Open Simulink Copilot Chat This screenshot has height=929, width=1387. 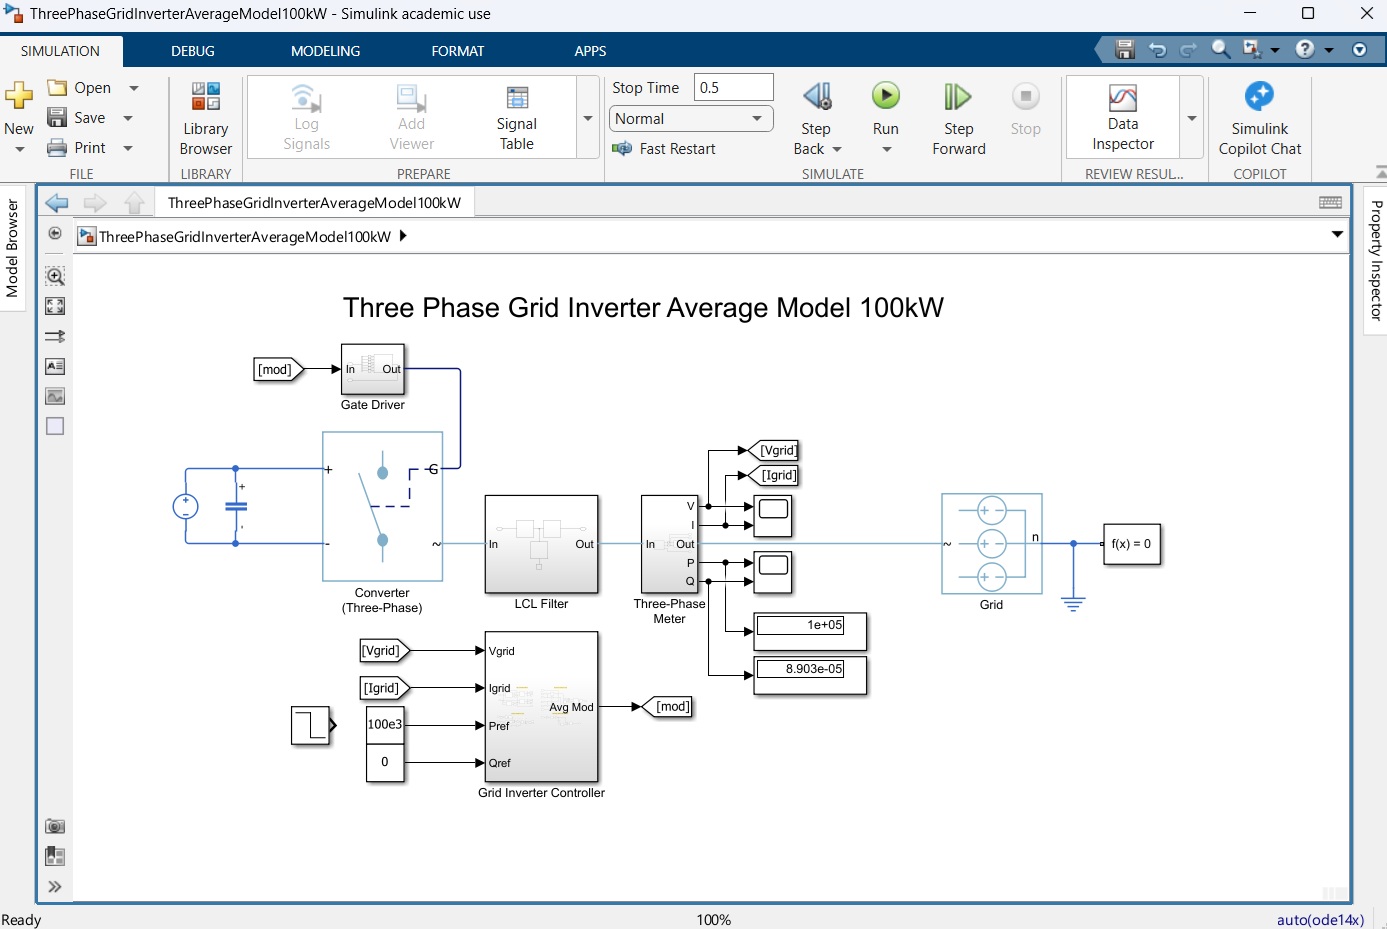click(x=1260, y=118)
